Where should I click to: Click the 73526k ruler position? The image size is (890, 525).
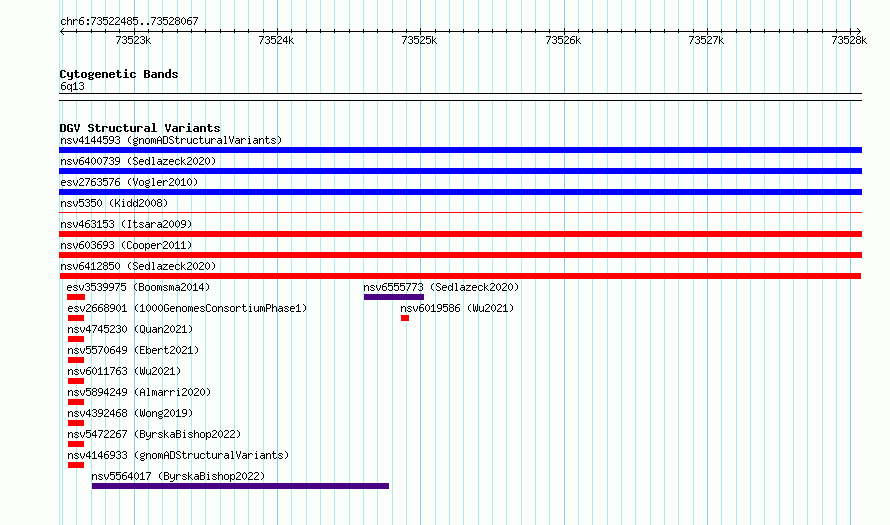pos(563,40)
